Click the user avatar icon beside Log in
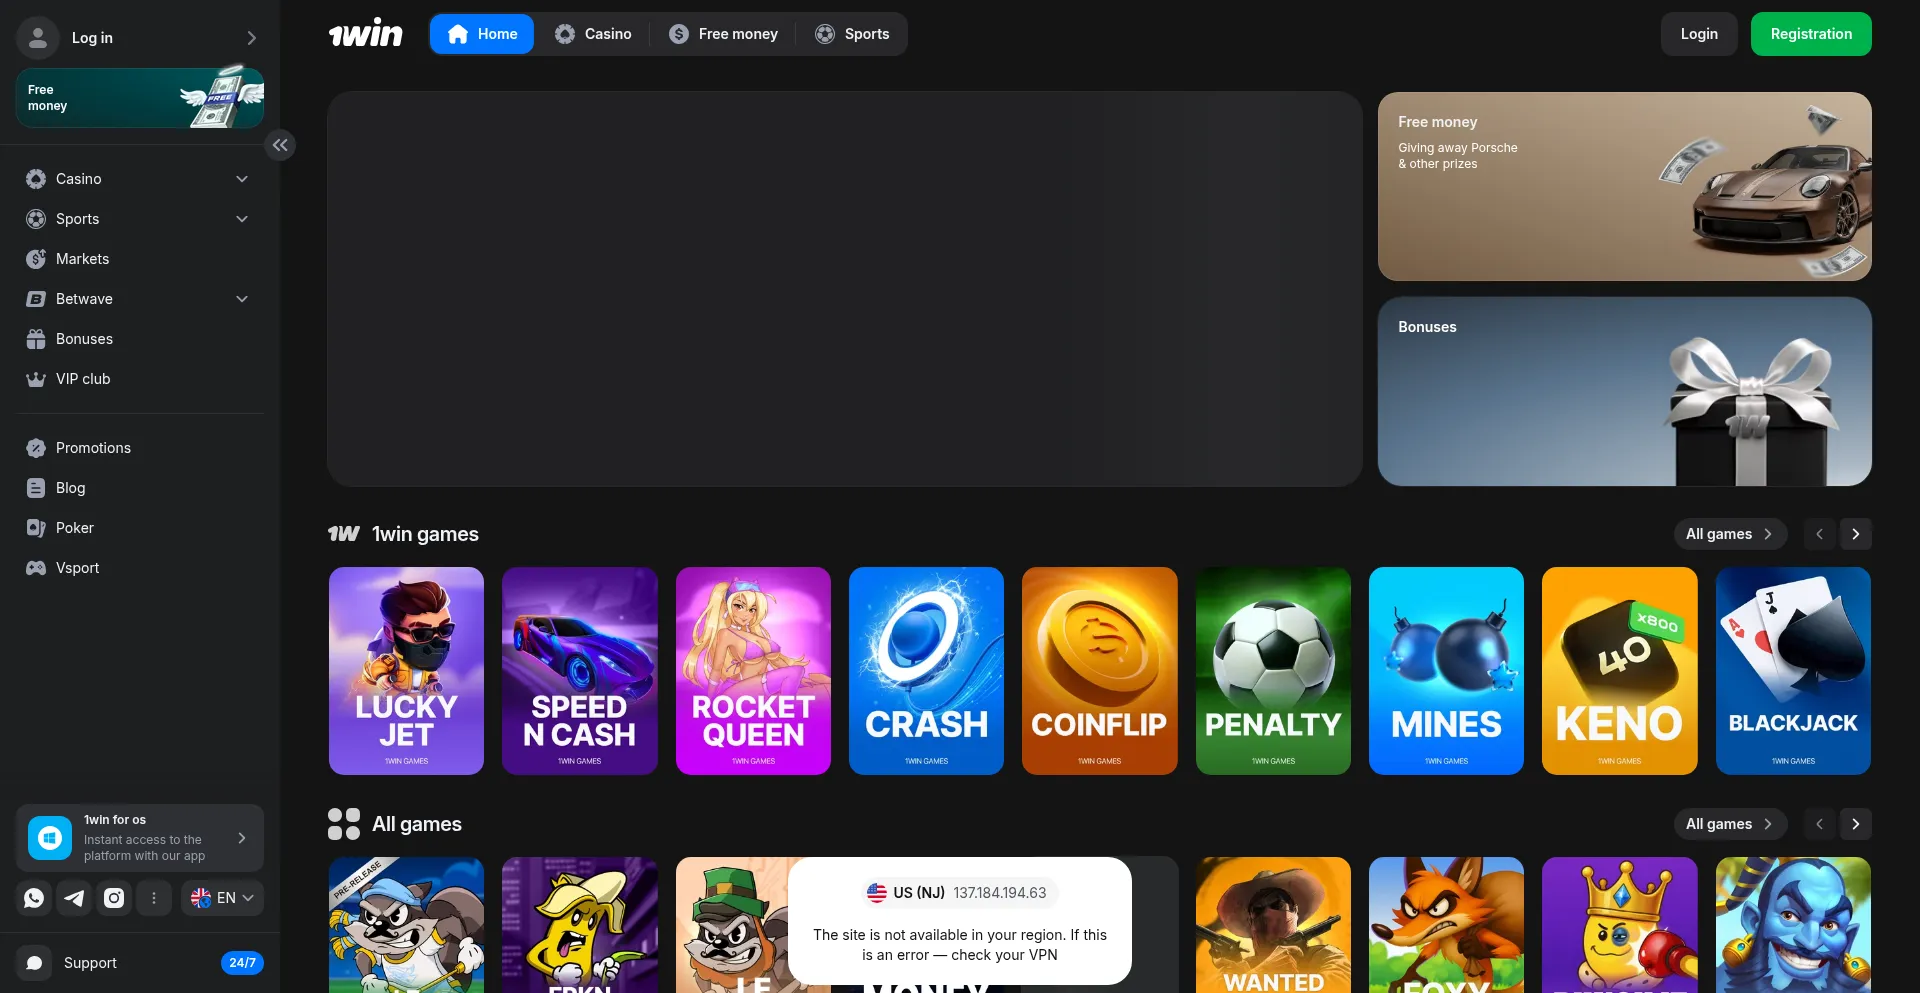Viewport: 1920px width, 993px height. click(38, 38)
